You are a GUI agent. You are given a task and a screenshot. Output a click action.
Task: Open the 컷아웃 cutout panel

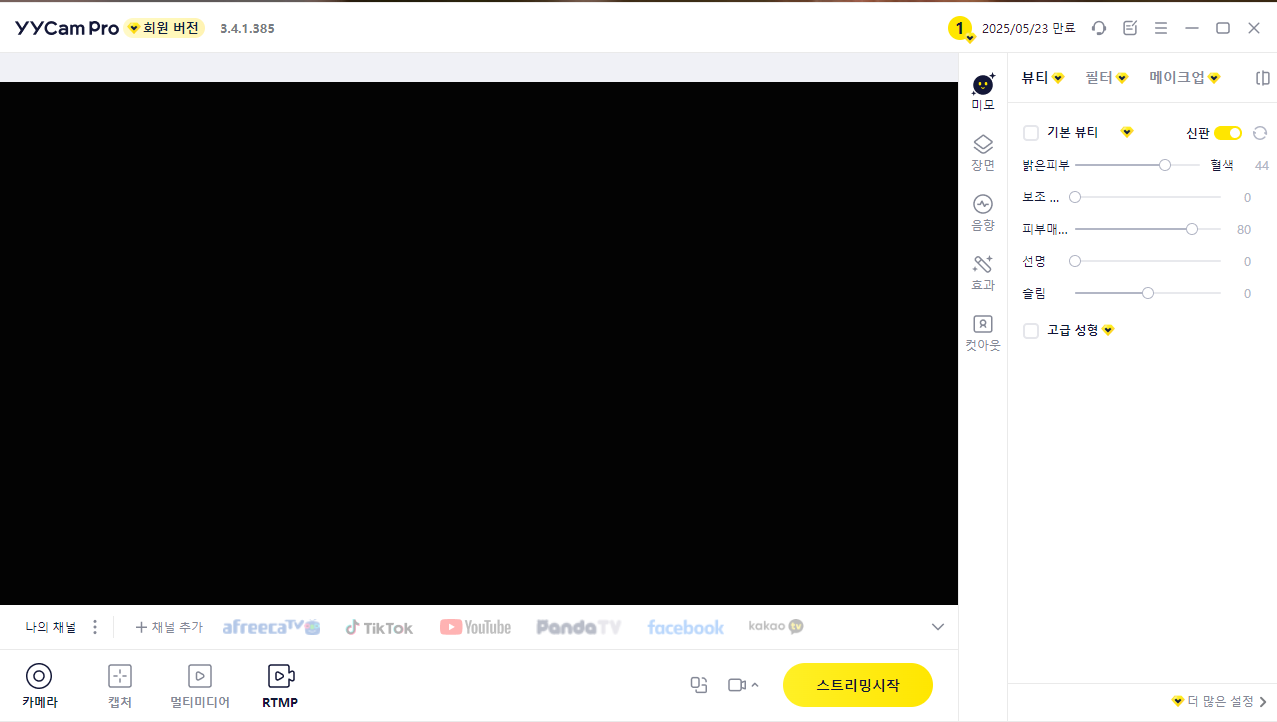(983, 333)
